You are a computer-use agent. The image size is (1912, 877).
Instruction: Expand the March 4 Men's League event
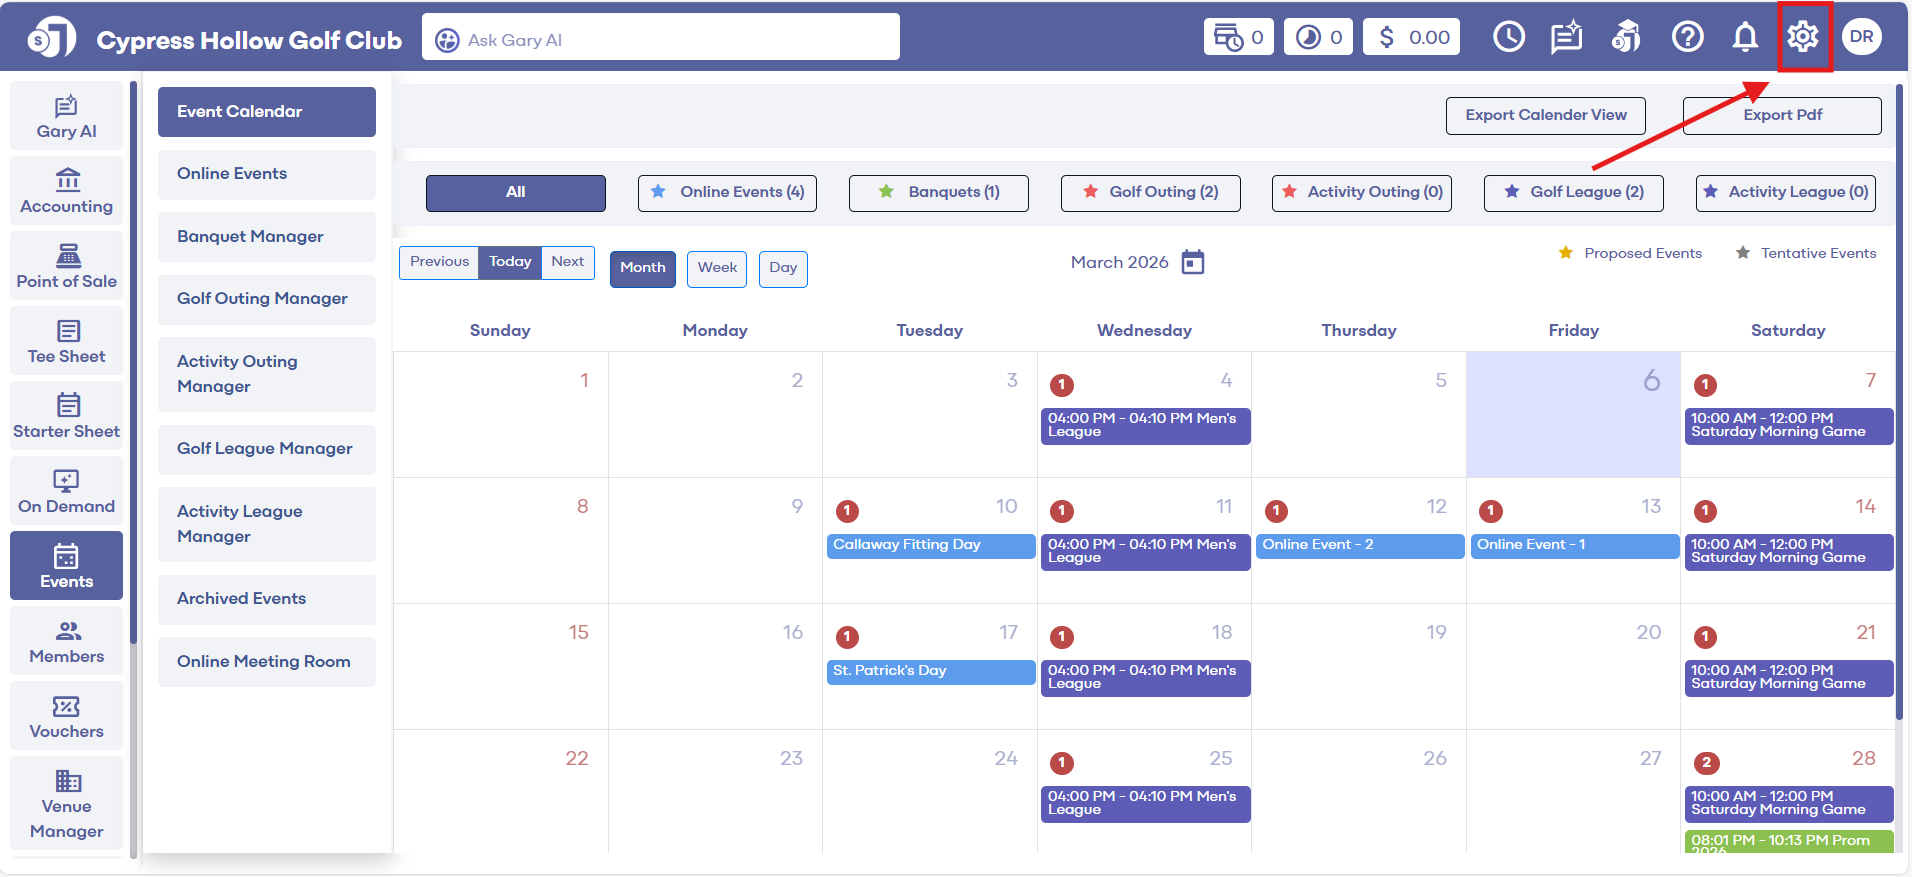point(1145,425)
